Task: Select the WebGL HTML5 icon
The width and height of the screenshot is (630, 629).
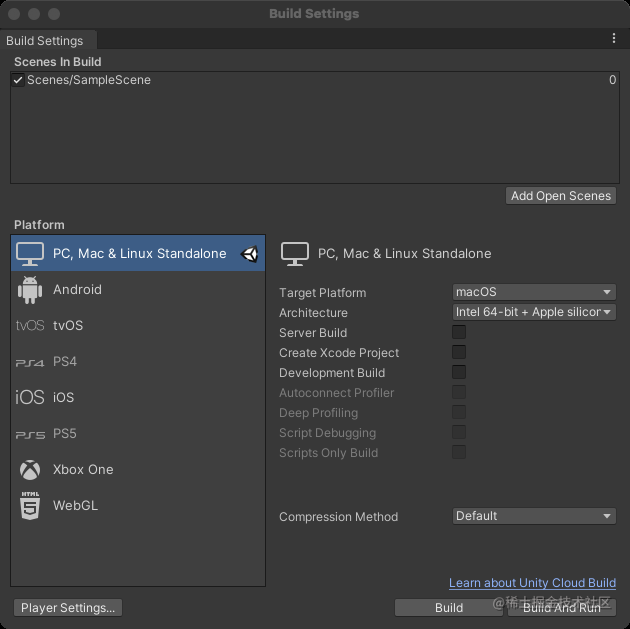Action: point(30,506)
